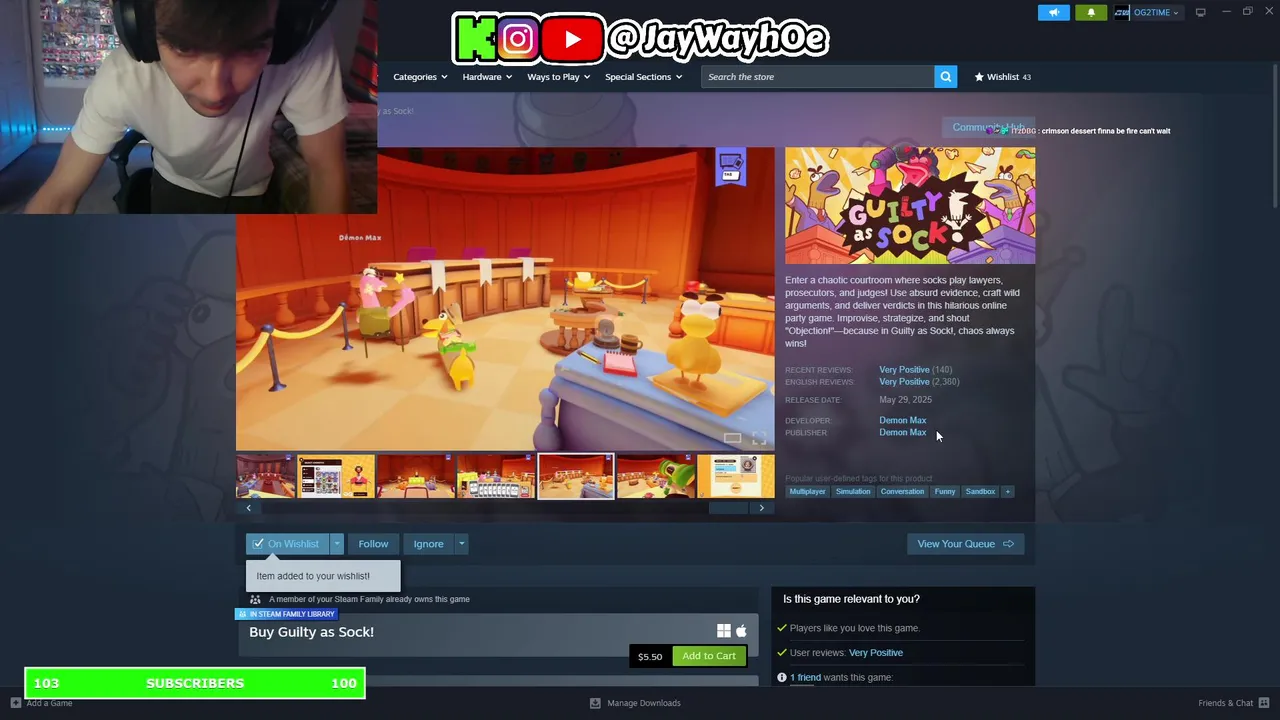Viewport: 1280px width, 720px height.
Task: Click the Follow button
Action: [373, 544]
